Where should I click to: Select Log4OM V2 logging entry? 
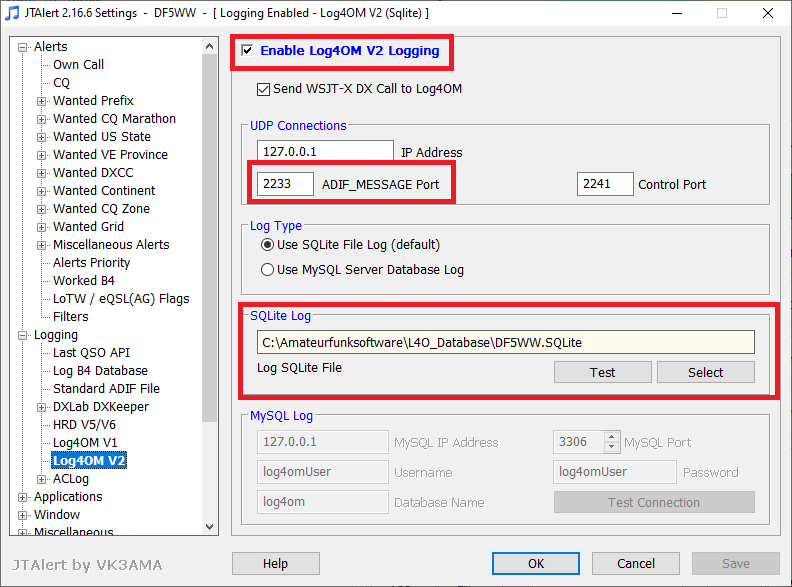(x=89, y=461)
